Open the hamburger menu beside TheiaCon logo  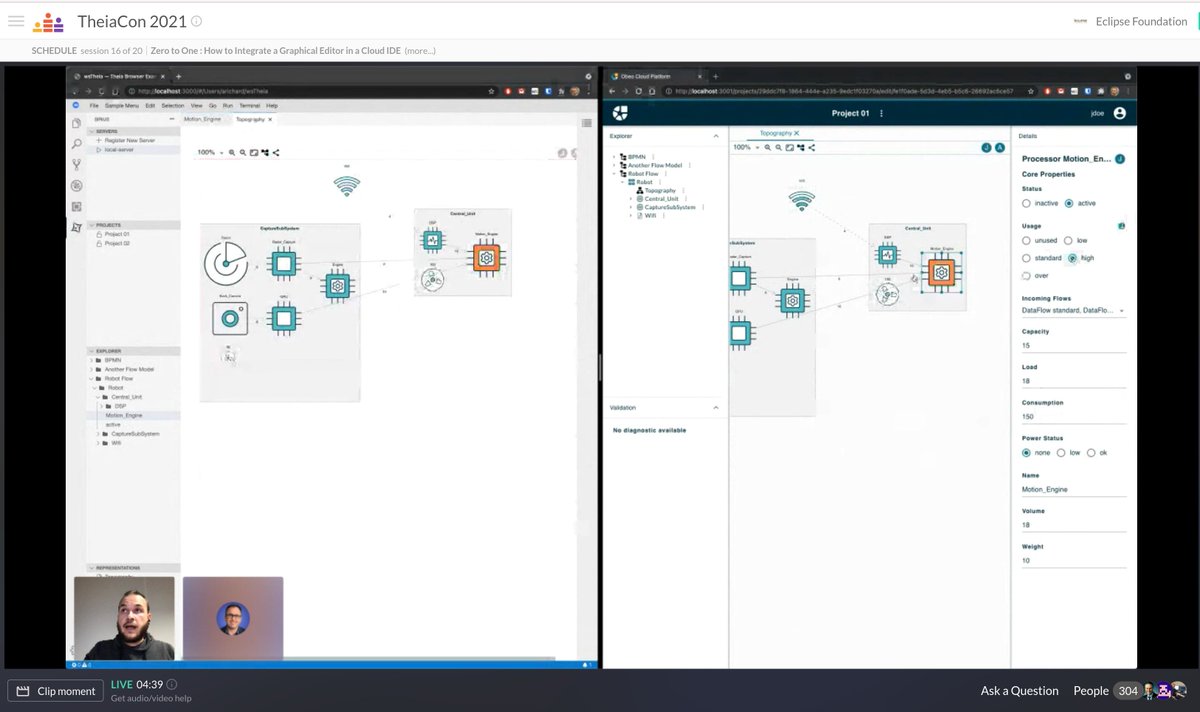pos(16,21)
